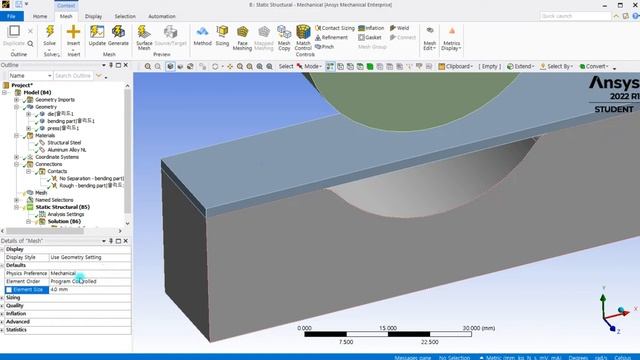Insert a Weld control
The image size is (640, 360).
399,28
